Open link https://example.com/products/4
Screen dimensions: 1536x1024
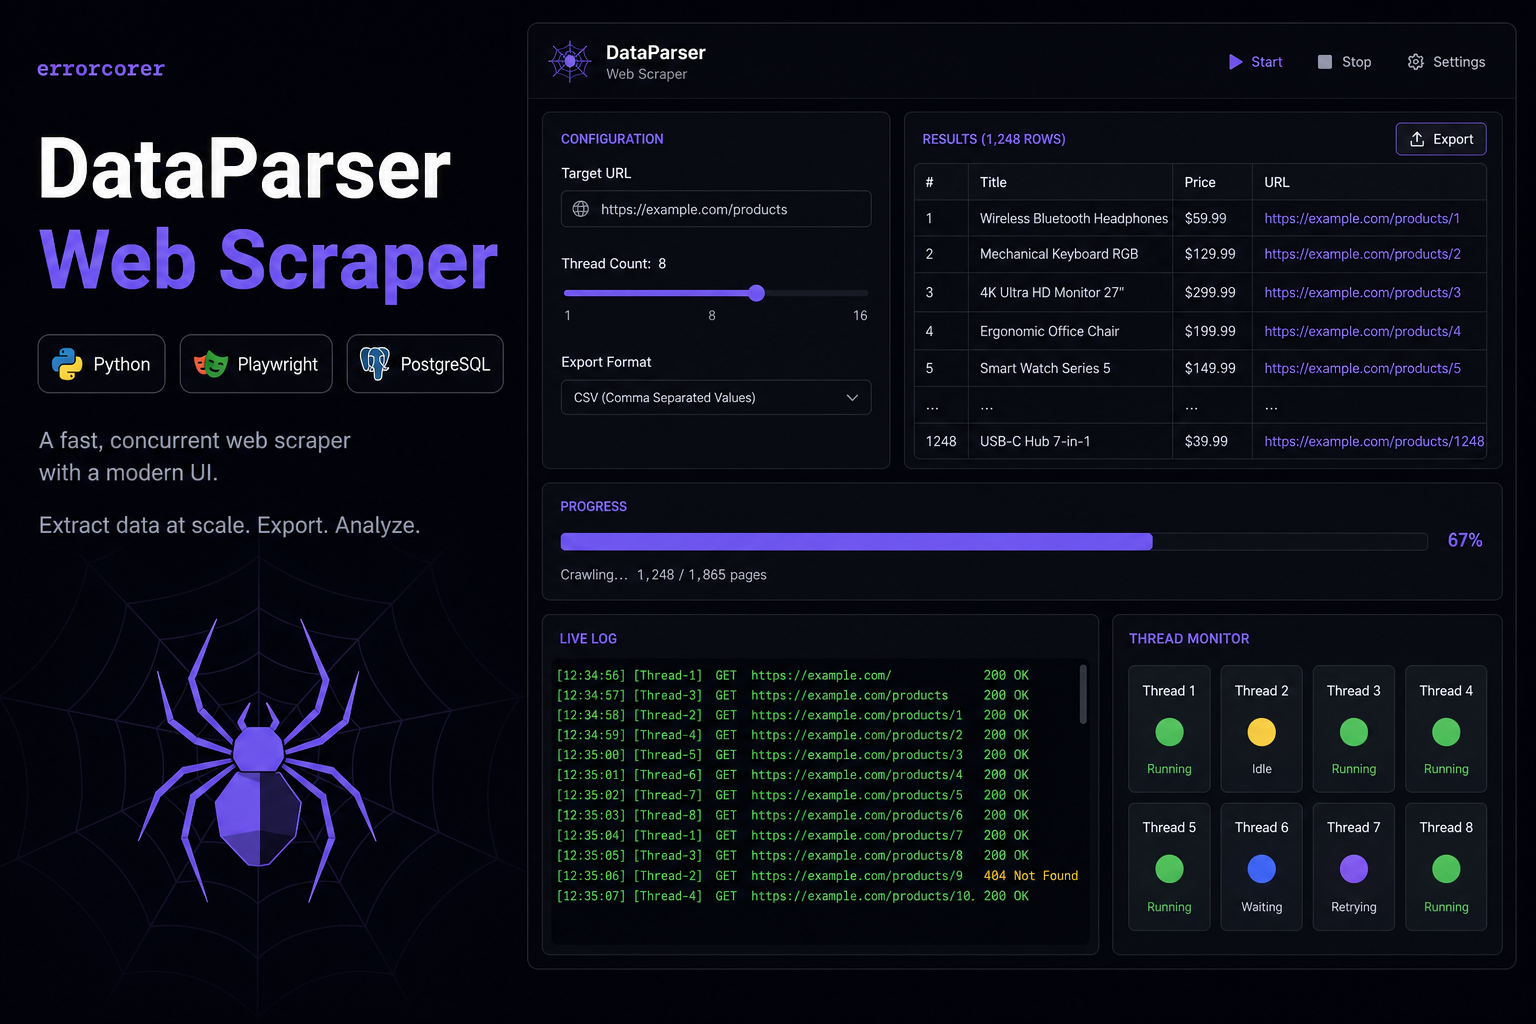pos(1362,331)
